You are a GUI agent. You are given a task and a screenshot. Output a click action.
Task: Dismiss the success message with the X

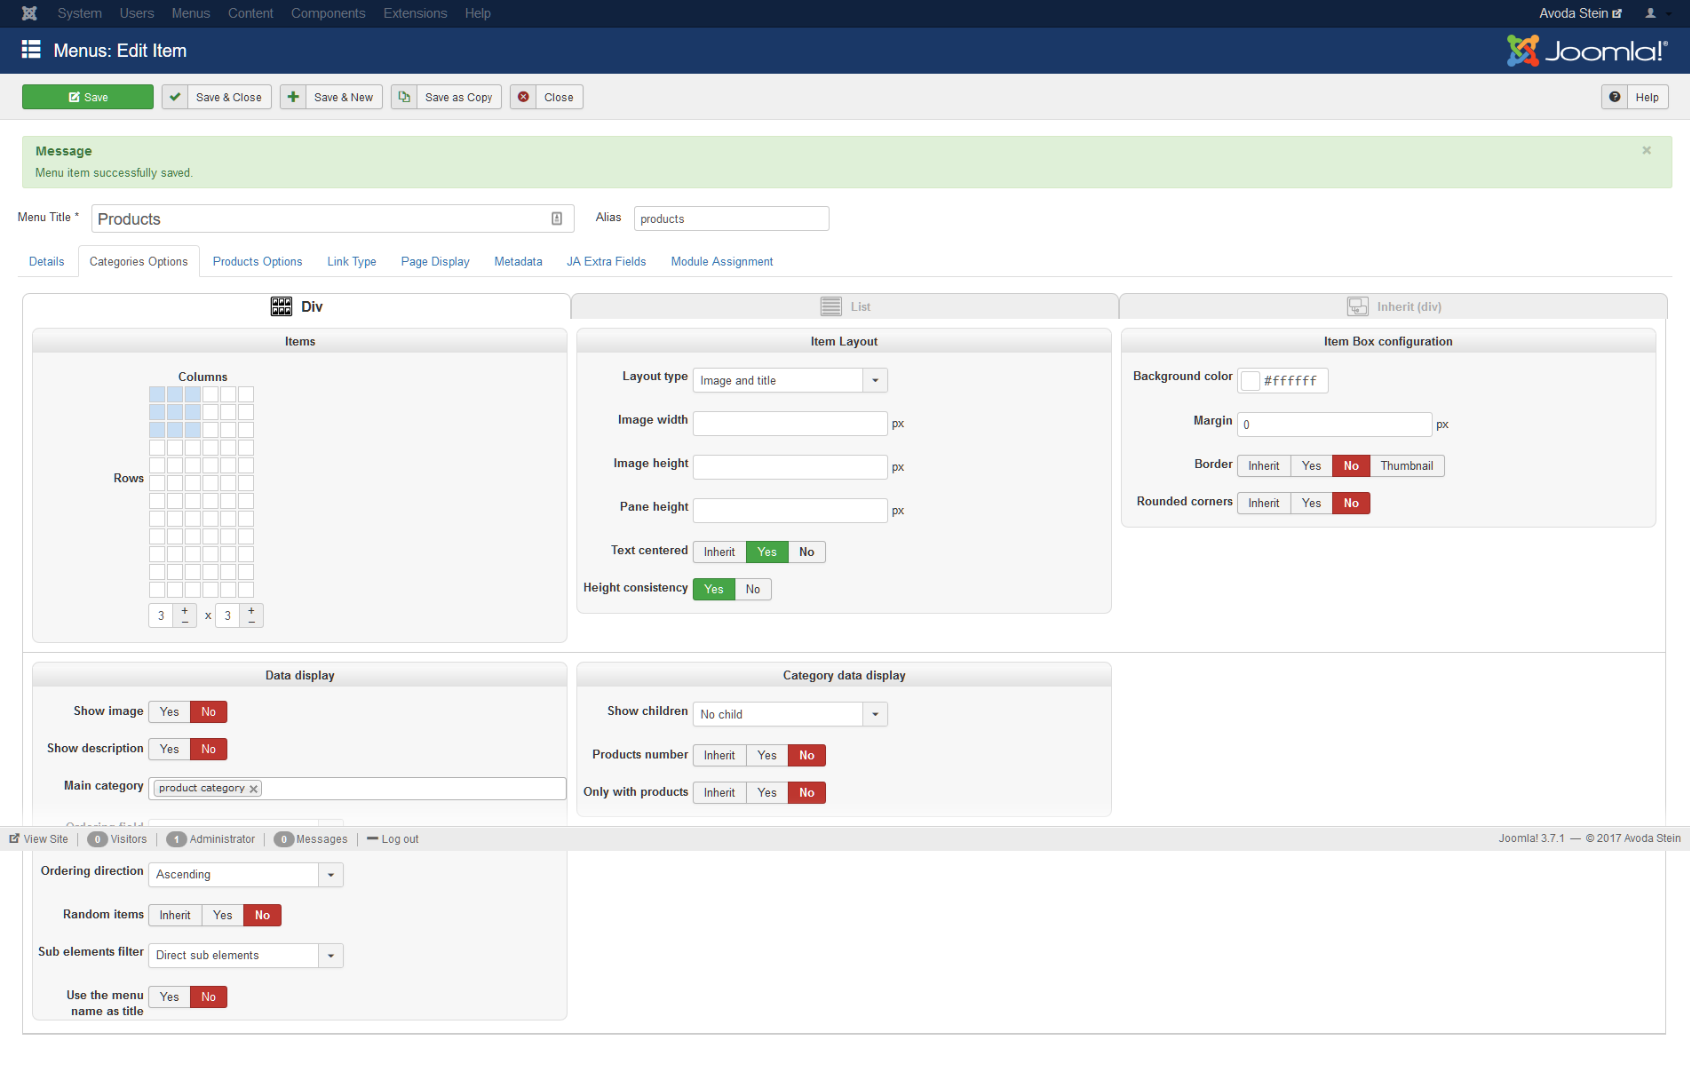click(x=1646, y=151)
